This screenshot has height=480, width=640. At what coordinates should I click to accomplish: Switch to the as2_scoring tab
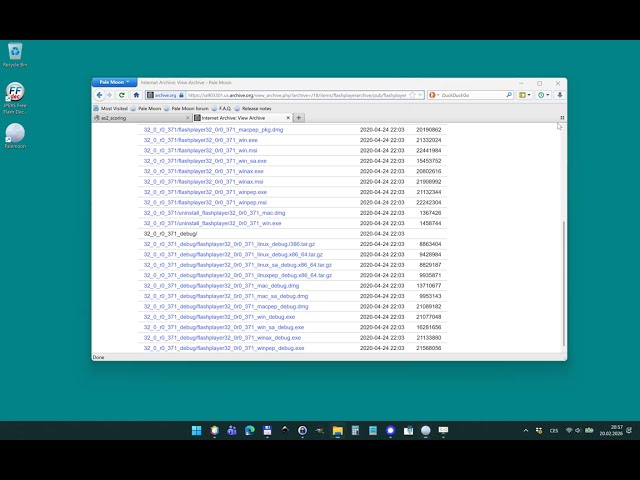coord(139,118)
